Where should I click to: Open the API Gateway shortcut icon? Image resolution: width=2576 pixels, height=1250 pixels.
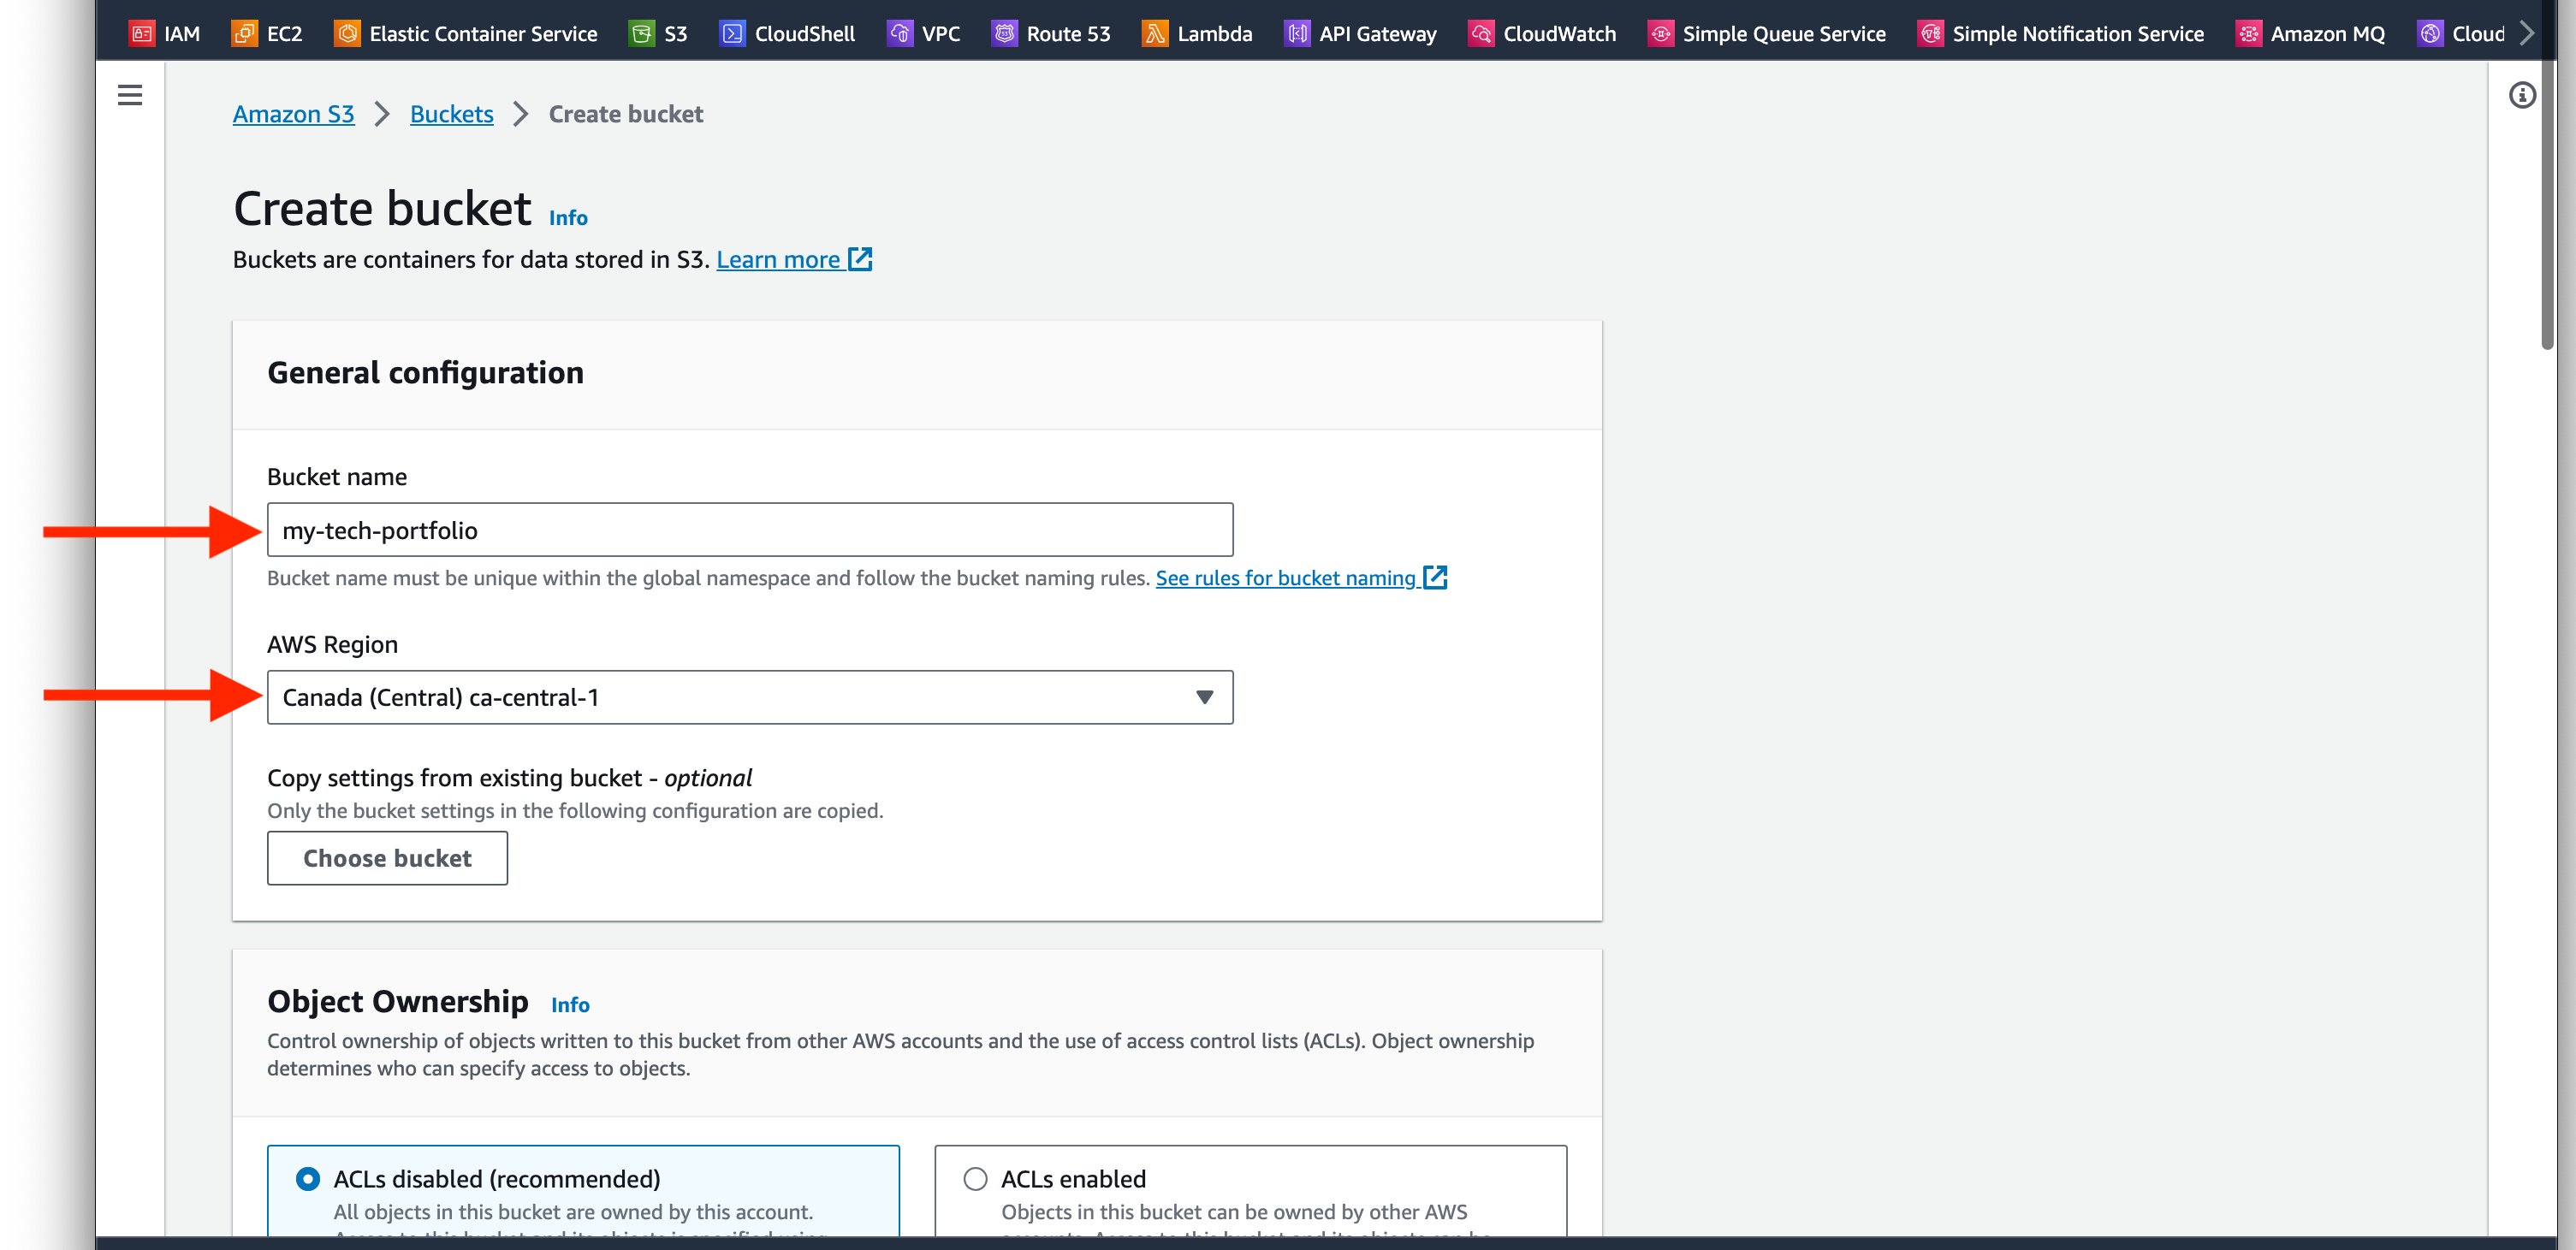pos(1297,33)
